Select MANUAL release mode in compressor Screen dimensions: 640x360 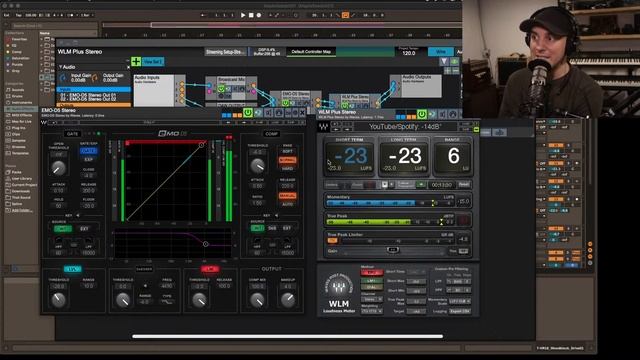pos(287,196)
